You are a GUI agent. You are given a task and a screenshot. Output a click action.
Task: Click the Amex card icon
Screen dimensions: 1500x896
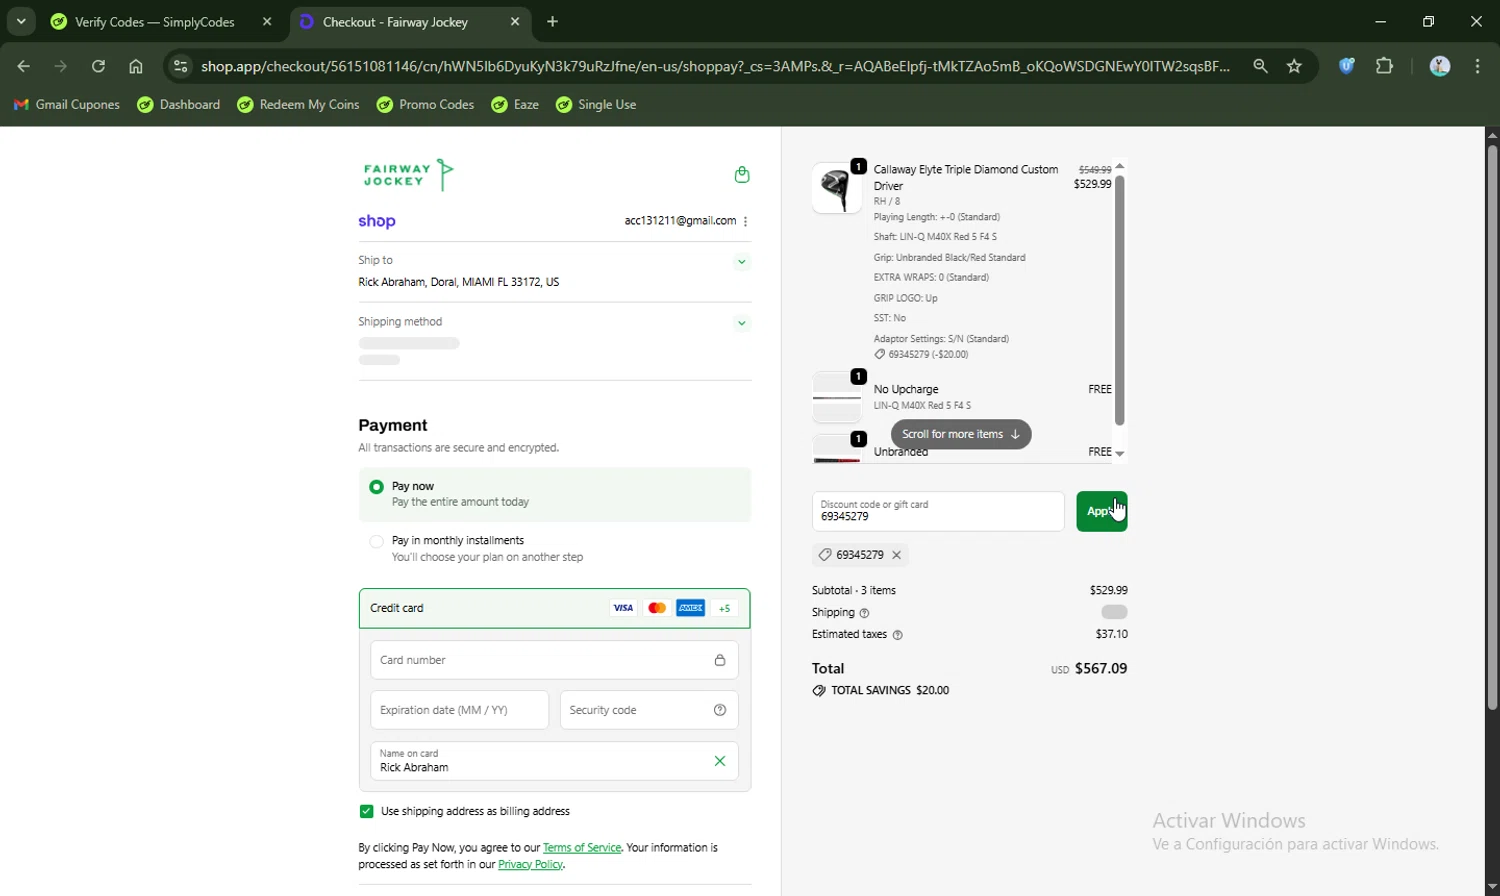691,608
